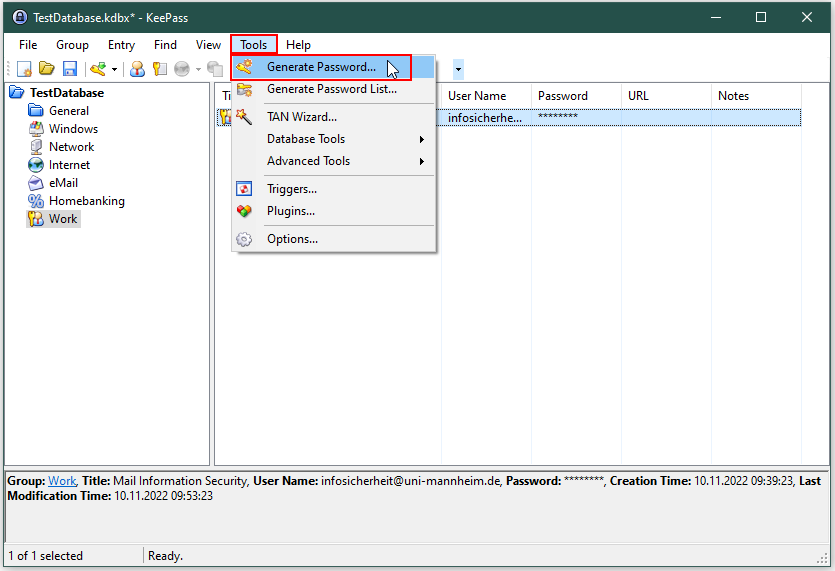The image size is (835, 571).
Task: Click the TAN Wizard wand icon
Action: 244,117
